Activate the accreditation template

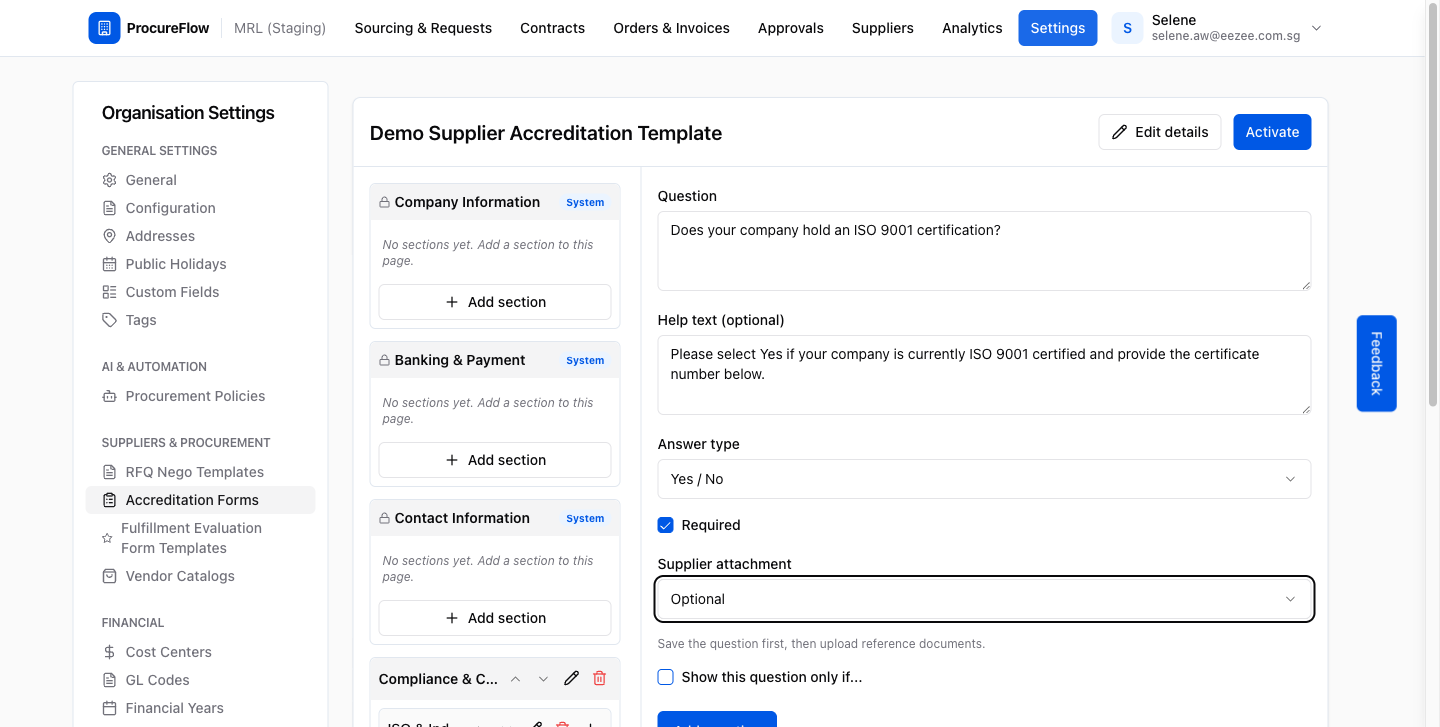[x=1272, y=132]
